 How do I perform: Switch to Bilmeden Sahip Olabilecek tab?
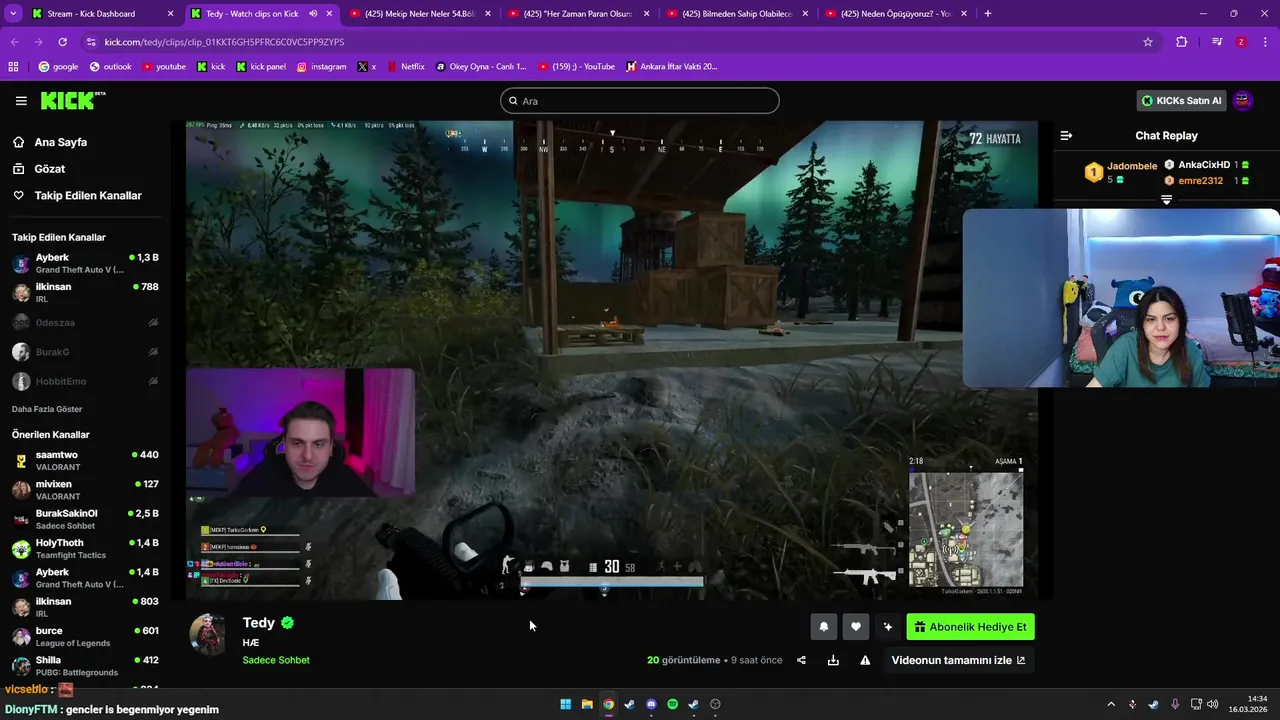pos(738,14)
